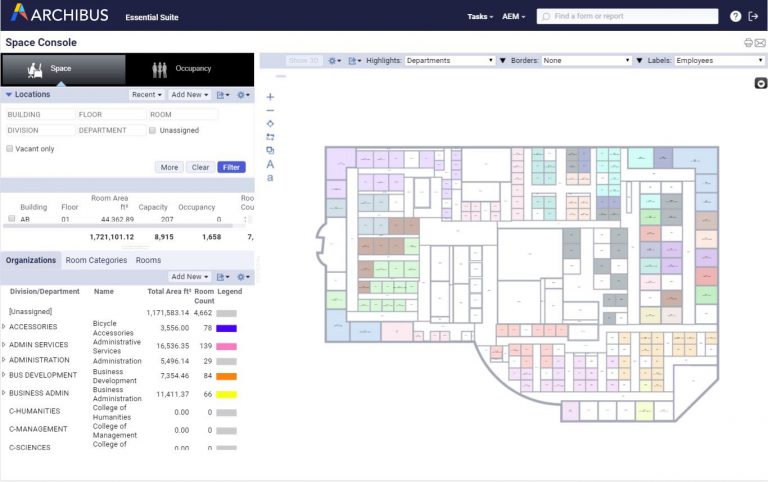
Task: Open the Room Categories tab
Action: 96,260
